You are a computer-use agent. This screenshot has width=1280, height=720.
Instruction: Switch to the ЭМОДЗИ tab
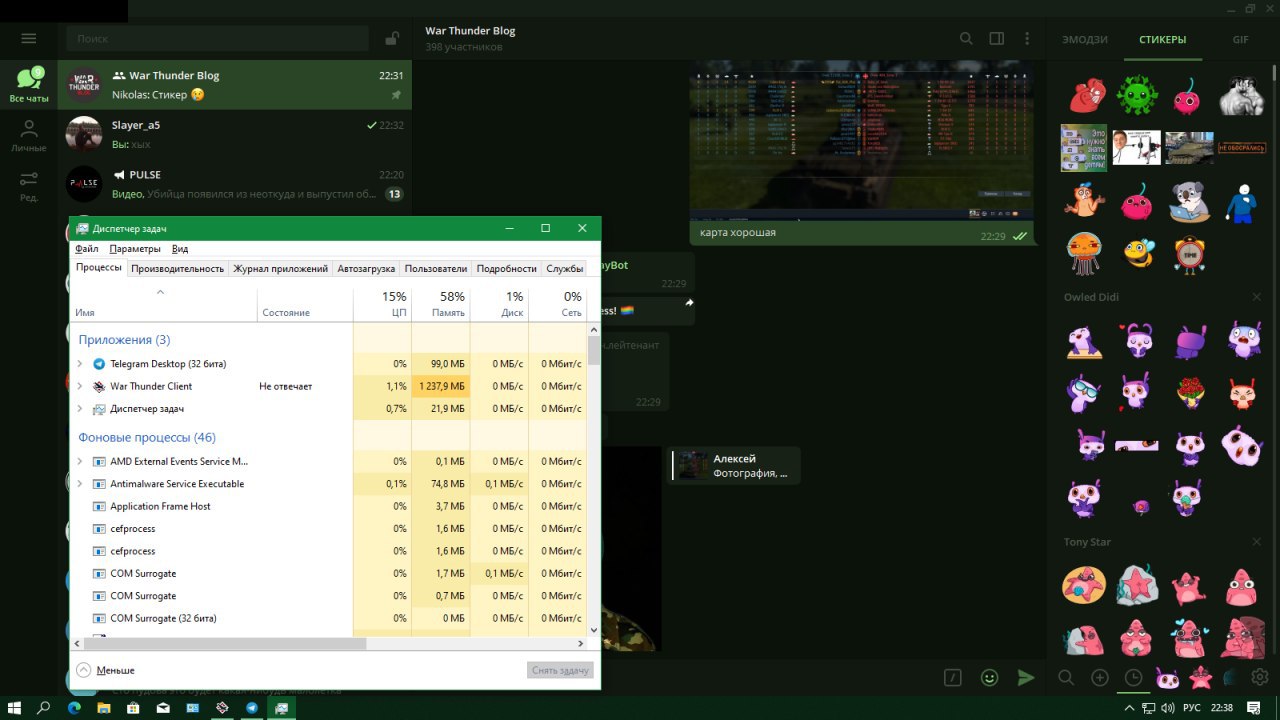pyautogui.click(x=1085, y=40)
